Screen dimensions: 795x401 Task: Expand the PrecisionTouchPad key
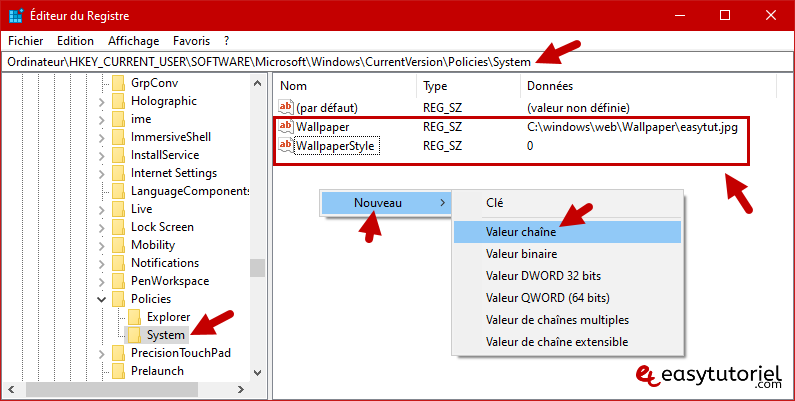[x=101, y=354]
